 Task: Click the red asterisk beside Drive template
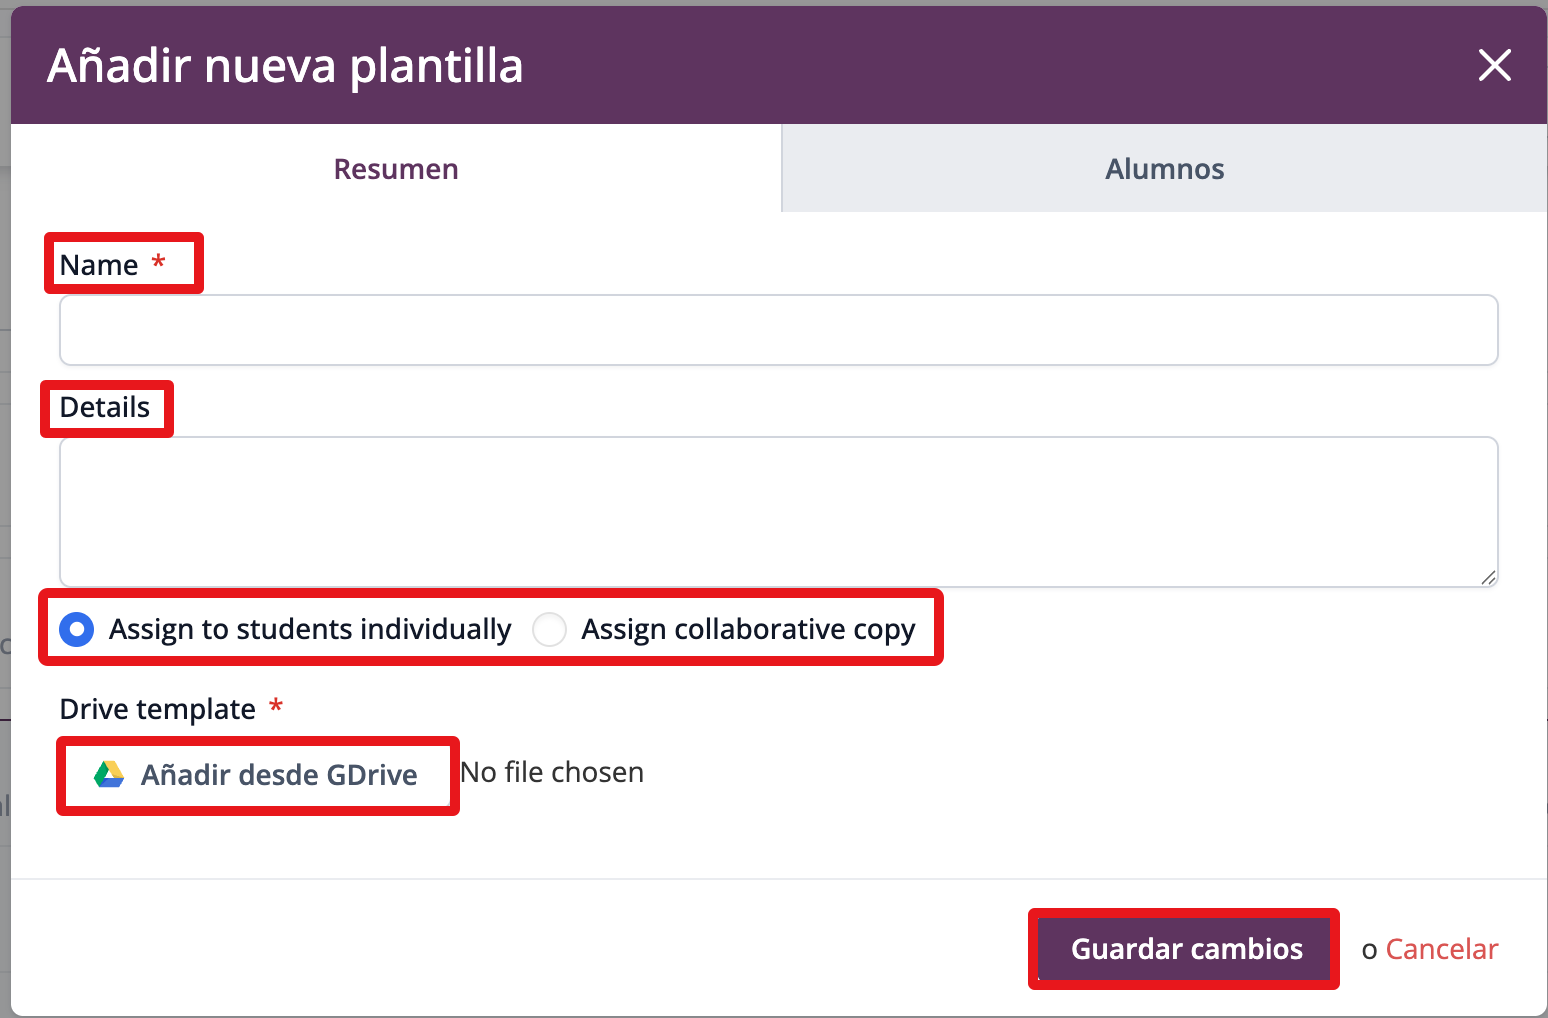tap(276, 707)
